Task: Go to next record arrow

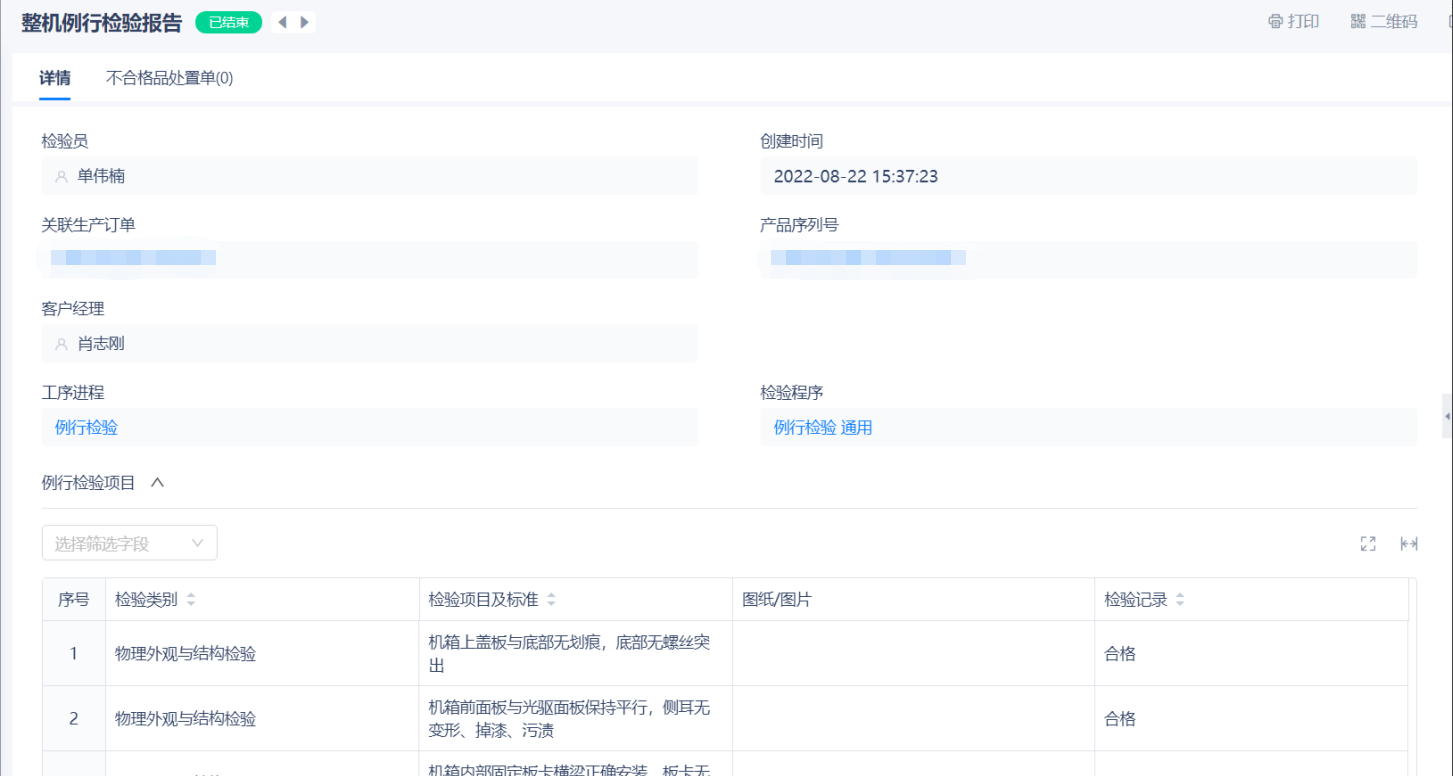Action: [304, 22]
